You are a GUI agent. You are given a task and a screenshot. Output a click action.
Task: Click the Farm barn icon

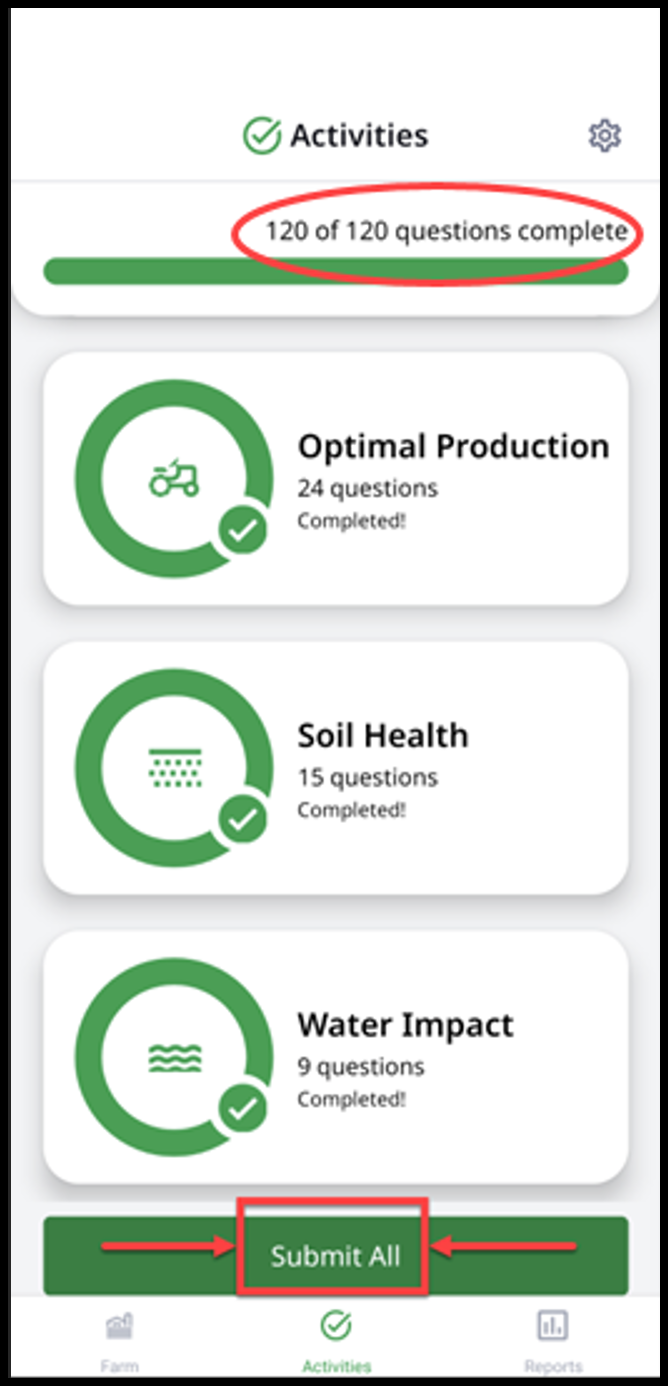click(x=119, y=1326)
